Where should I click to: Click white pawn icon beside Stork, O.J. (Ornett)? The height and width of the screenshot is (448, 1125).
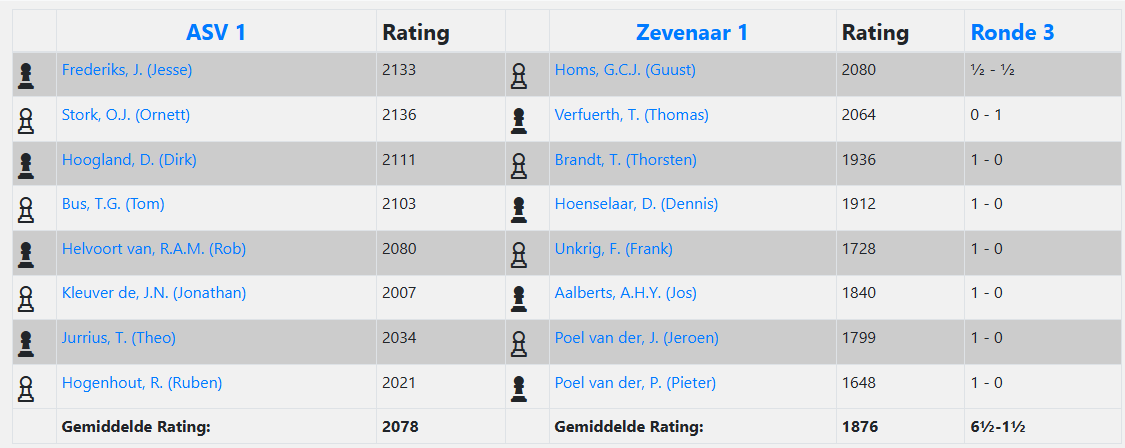point(26,120)
